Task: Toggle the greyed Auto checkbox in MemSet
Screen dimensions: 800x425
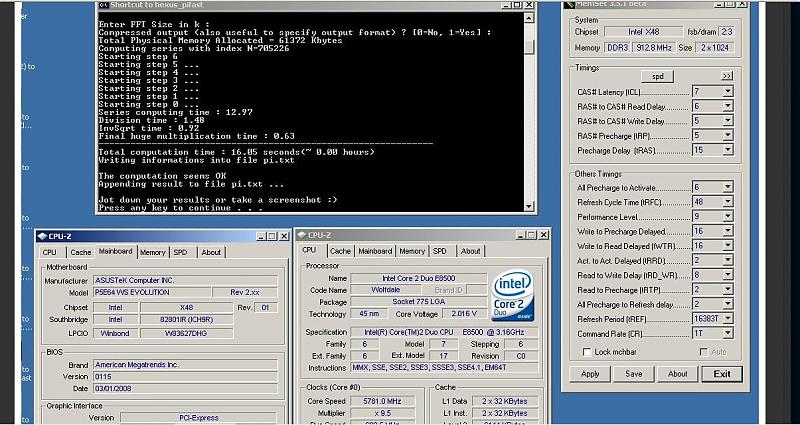Action: tap(704, 352)
